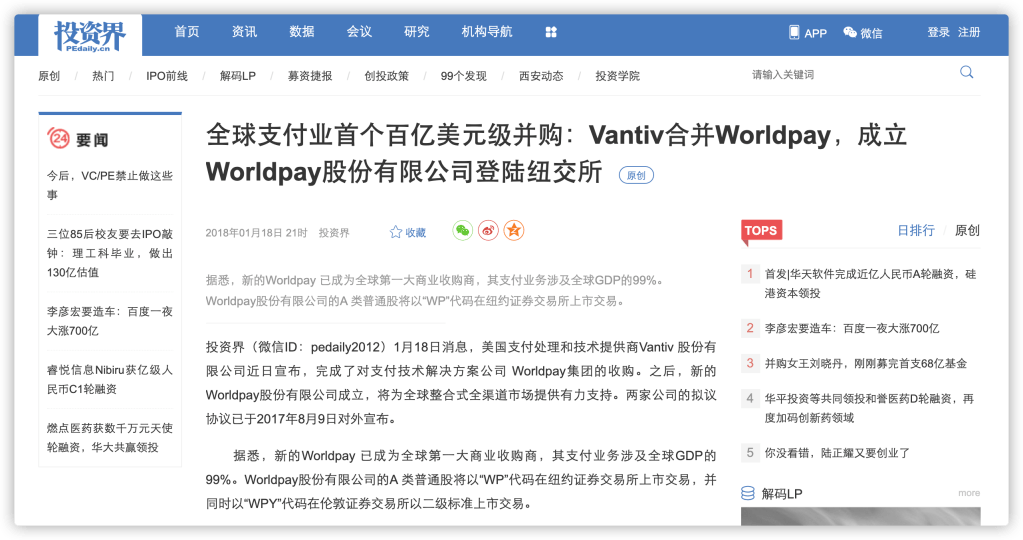Open the 机构导航 menu item
This screenshot has height=540, width=1023.
tap(487, 32)
